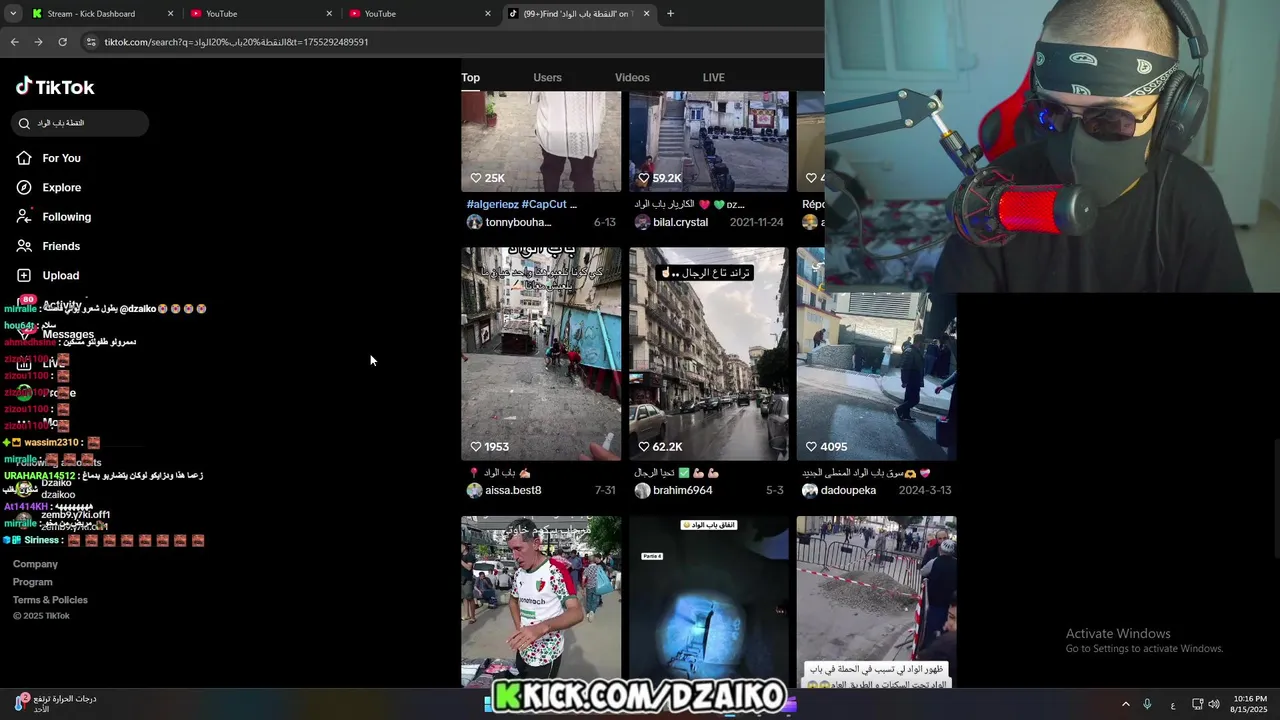Open the Friends page
Screen dimensions: 1280x720
(48, 246)
